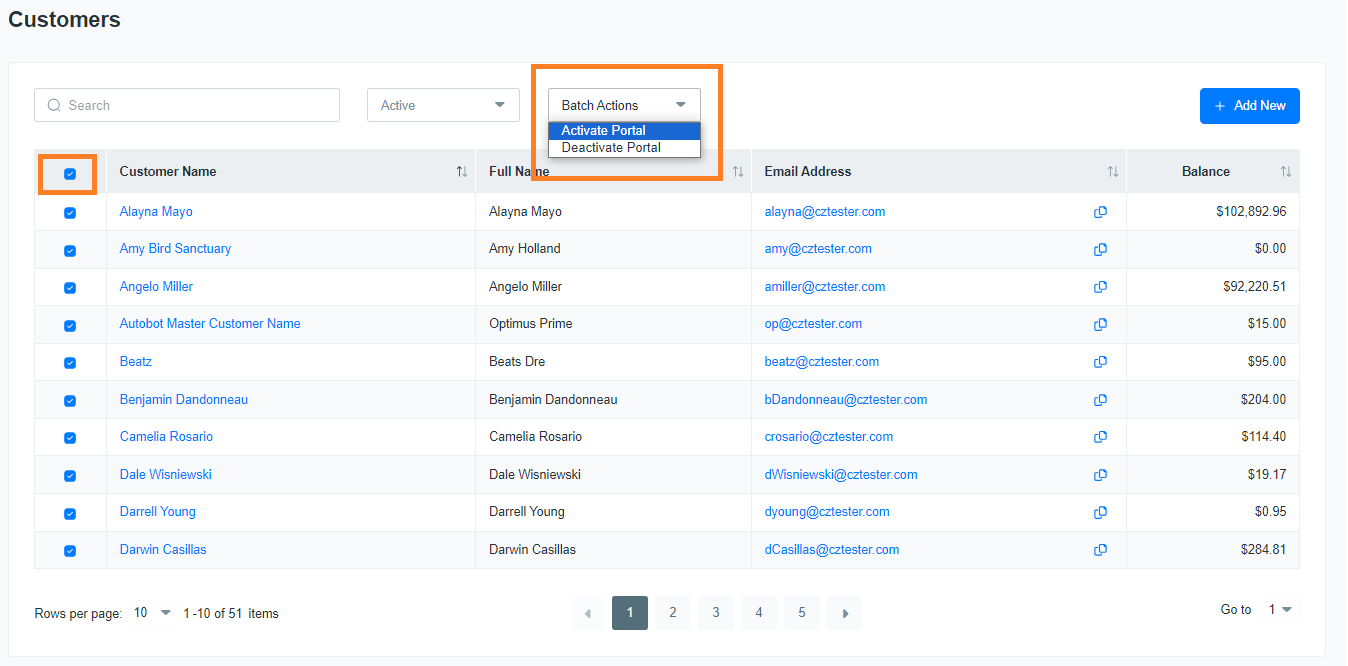1348x666 pixels.
Task: Open Dale Wisniewski customer link
Action: [x=166, y=475]
